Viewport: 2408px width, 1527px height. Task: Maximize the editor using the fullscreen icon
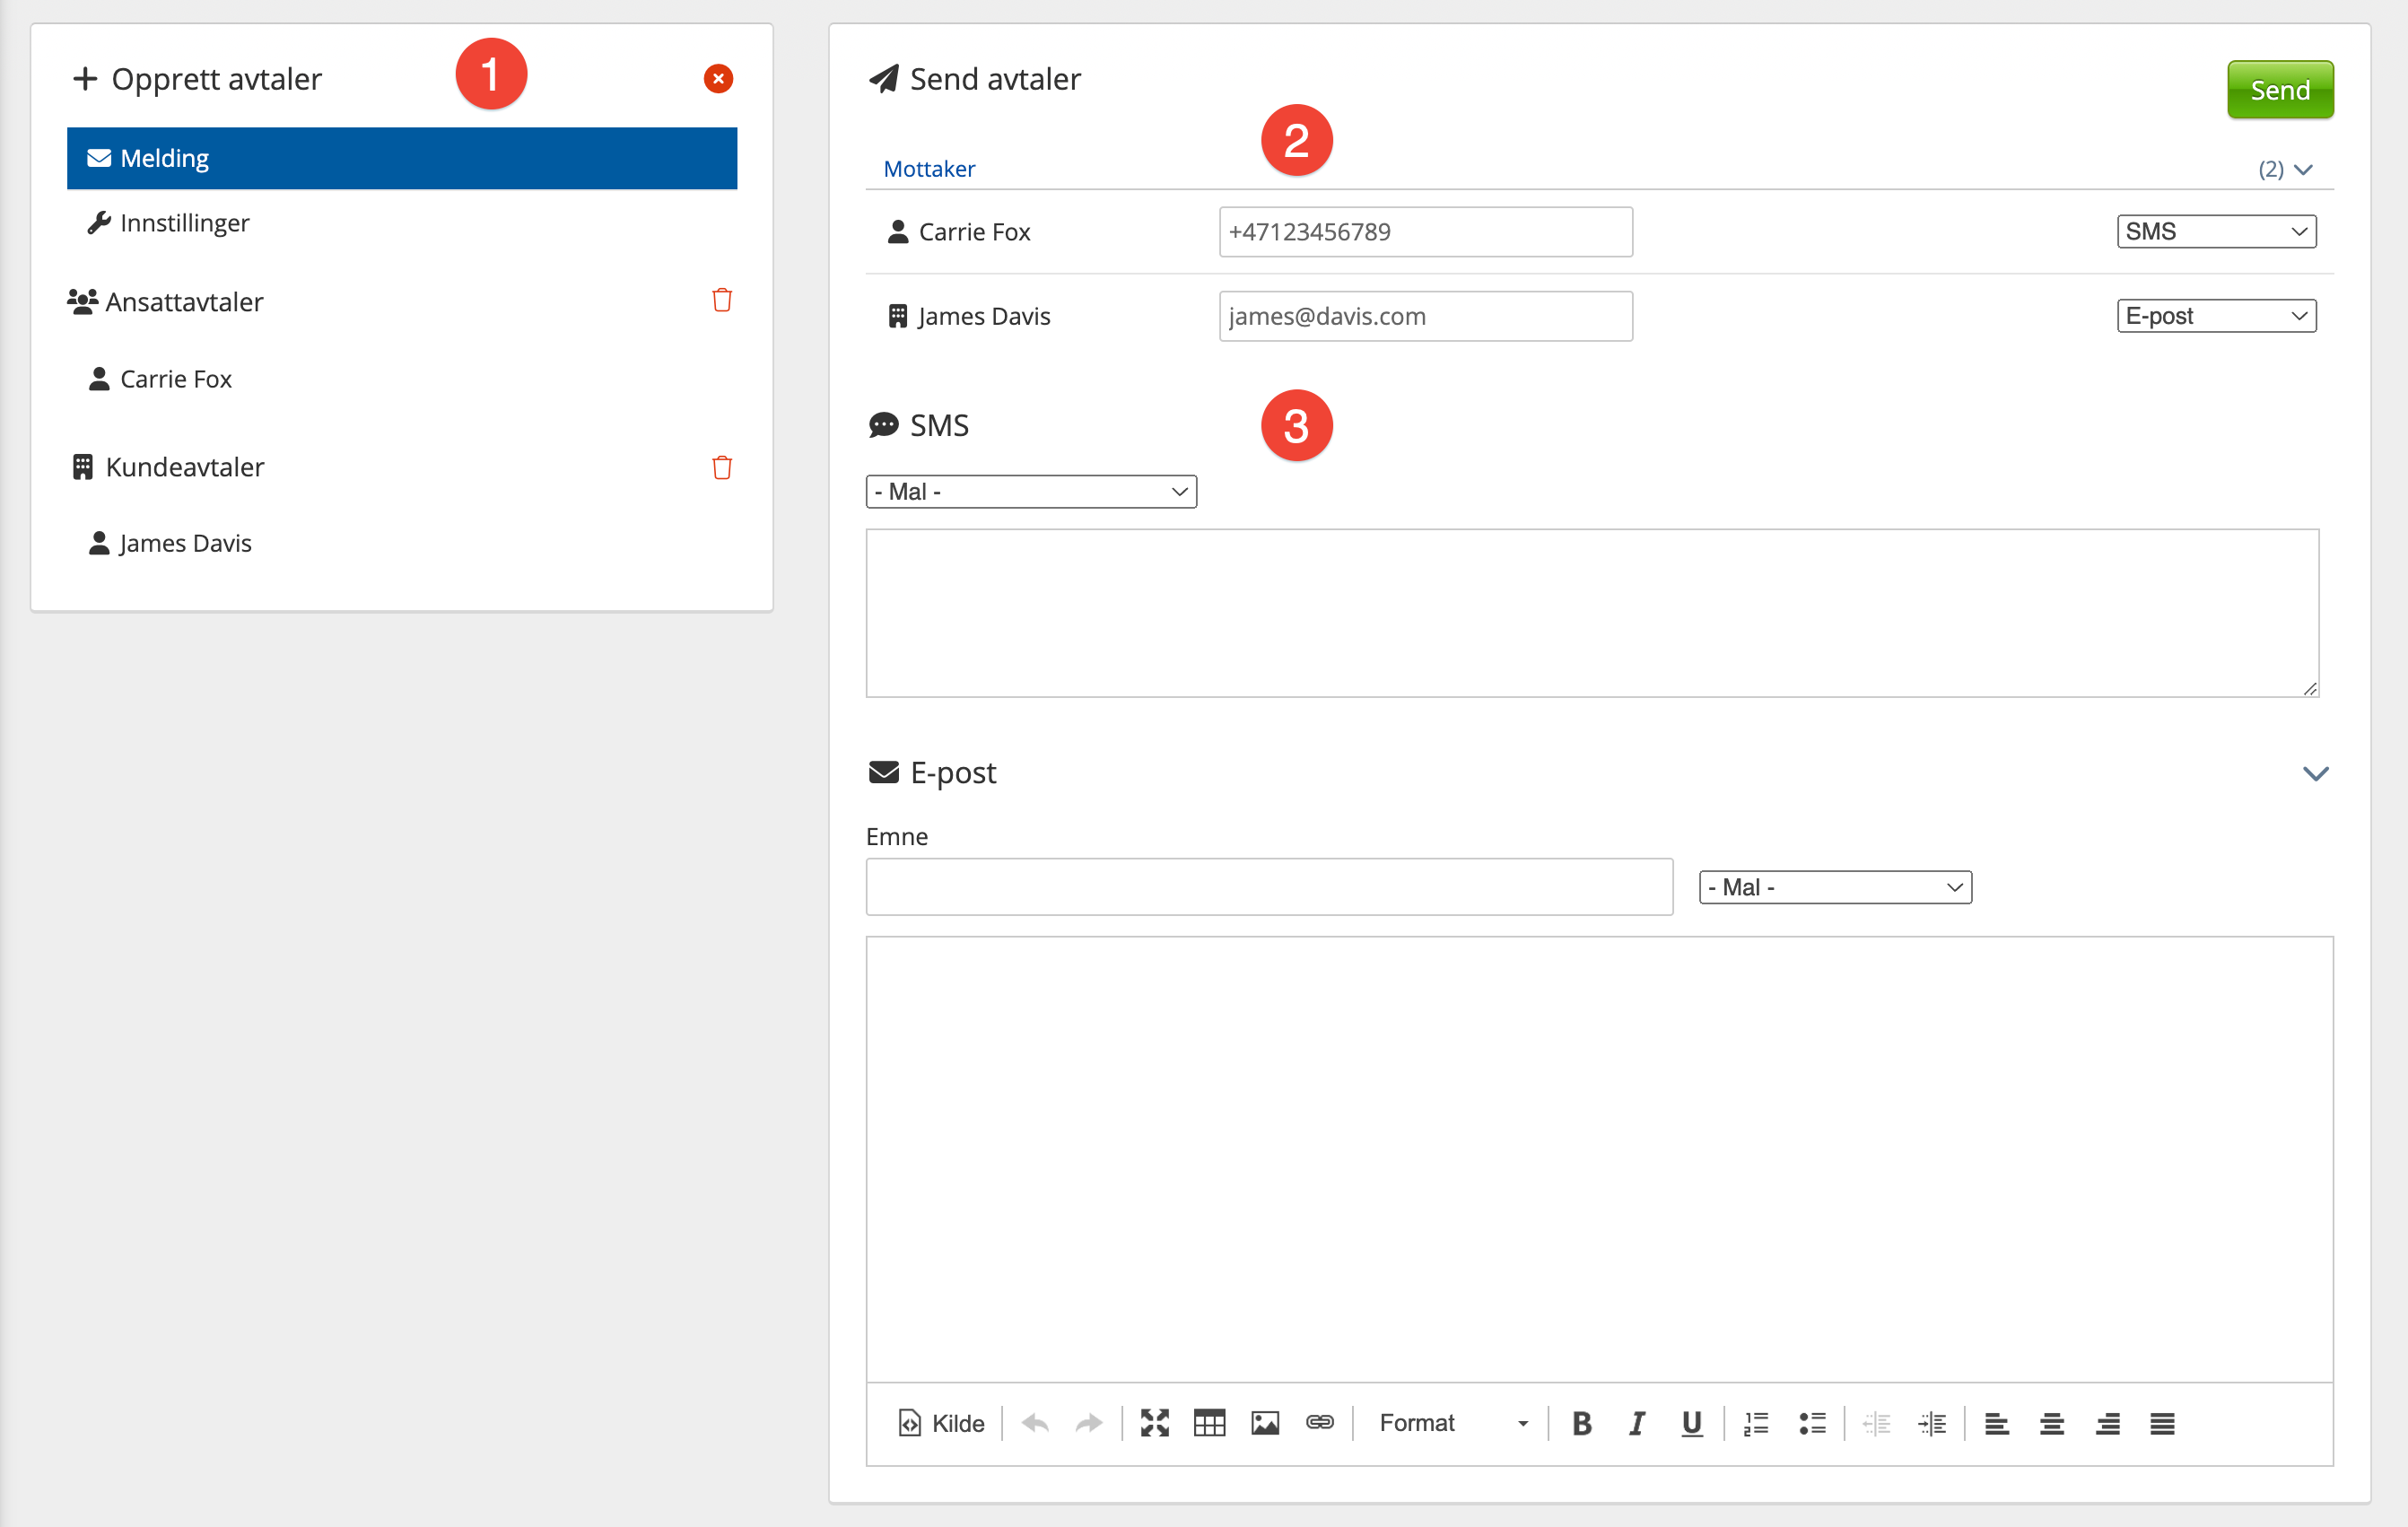click(1154, 1423)
